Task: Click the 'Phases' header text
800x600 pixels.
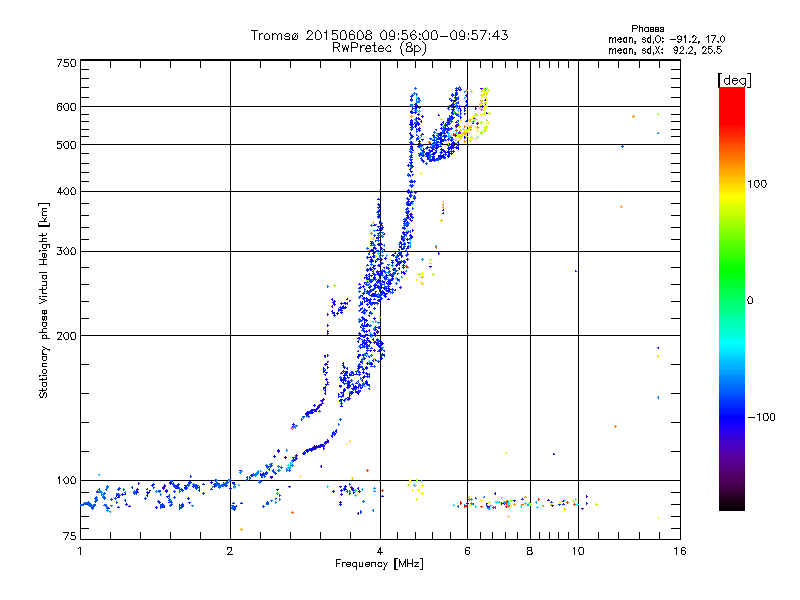Action: click(647, 29)
